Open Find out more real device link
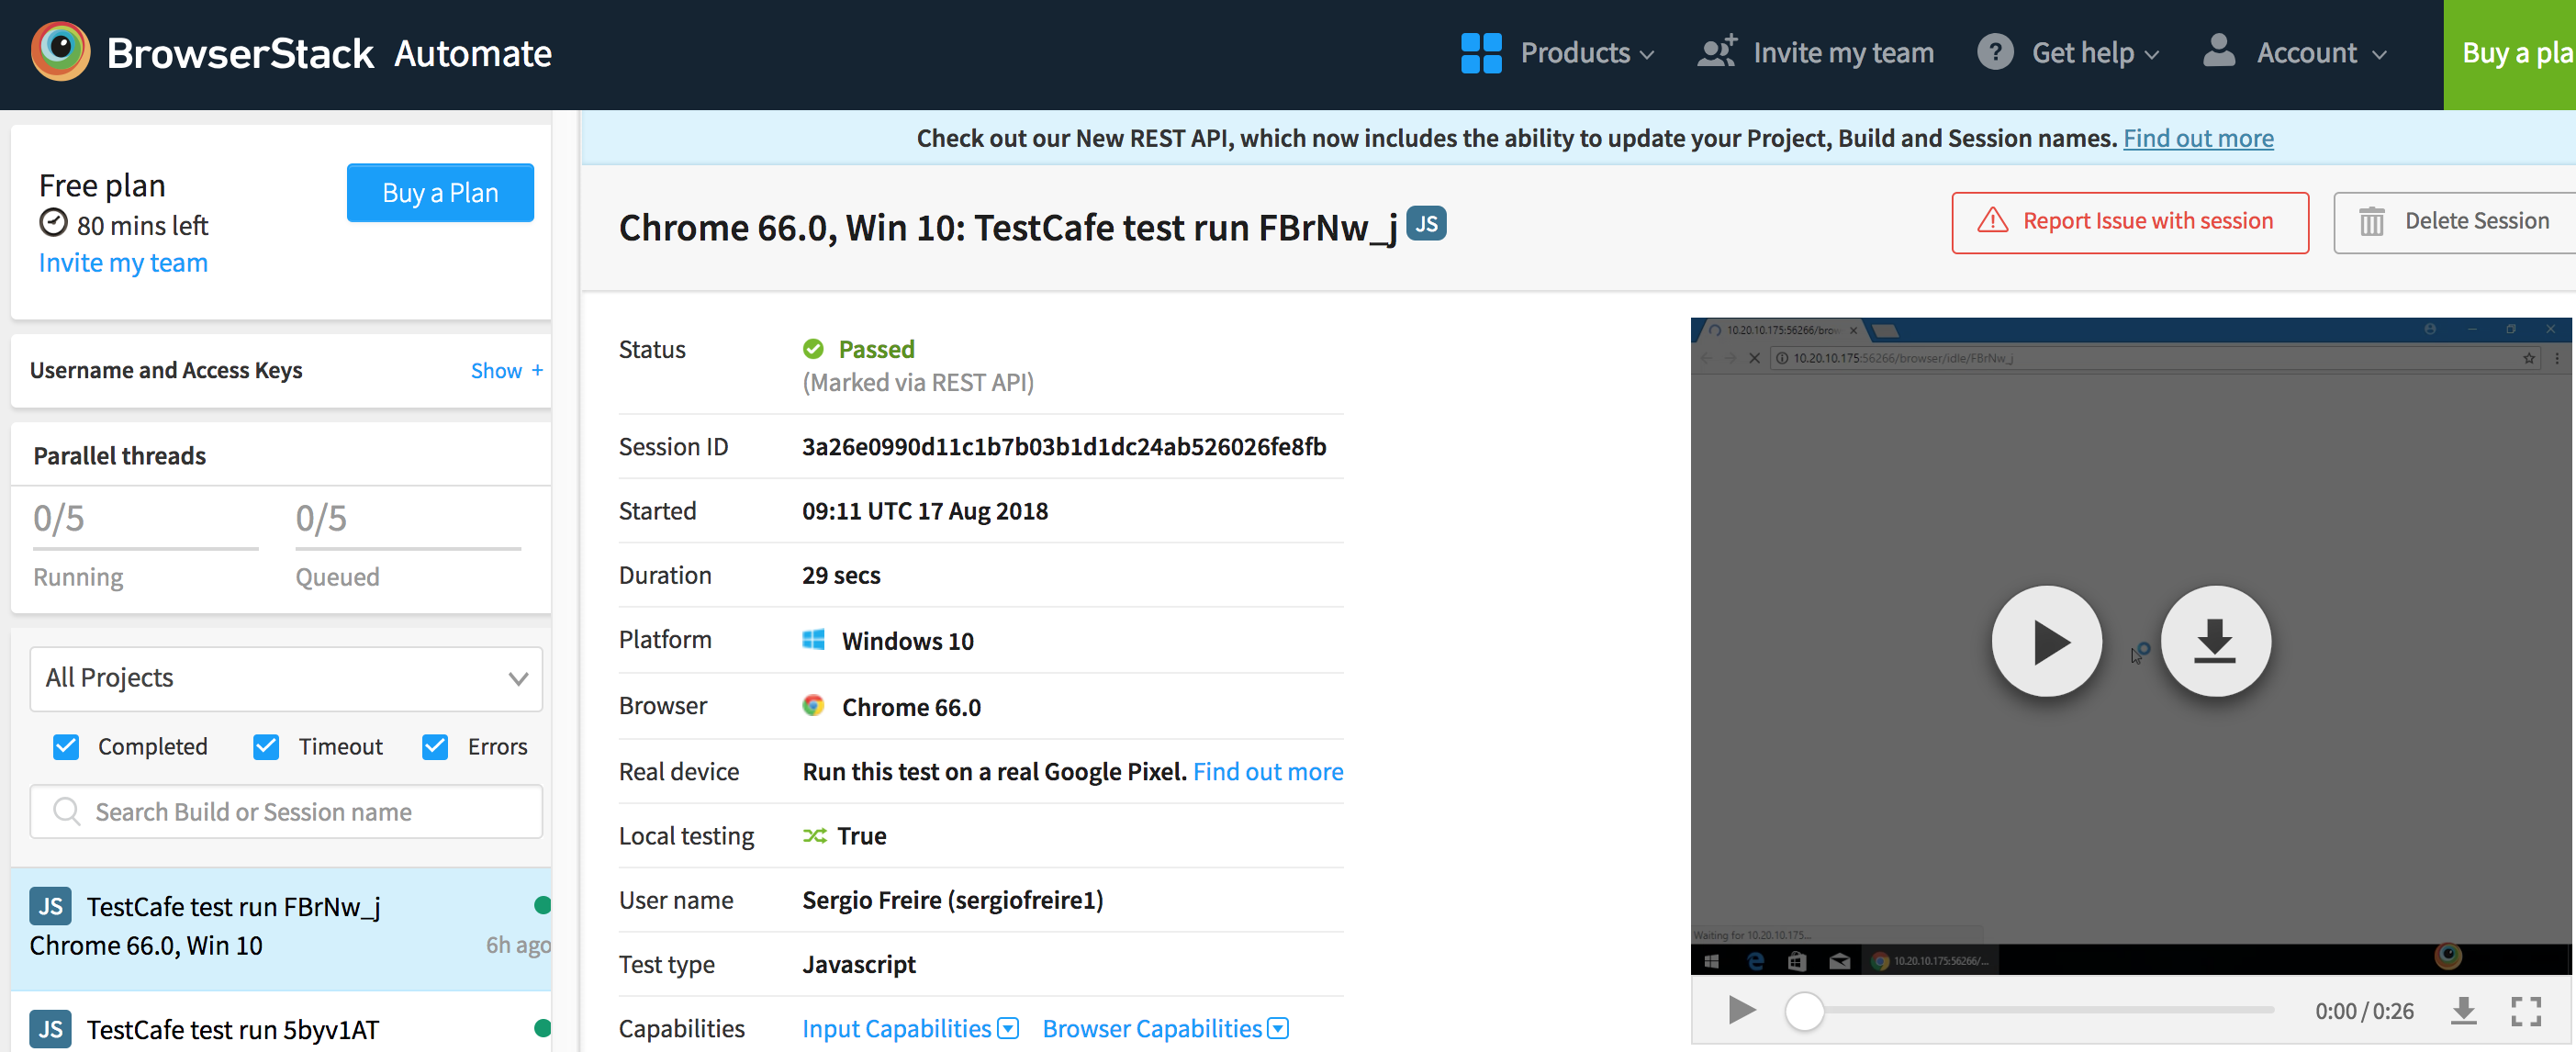Image resolution: width=2576 pixels, height=1052 pixels. coord(1268,771)
